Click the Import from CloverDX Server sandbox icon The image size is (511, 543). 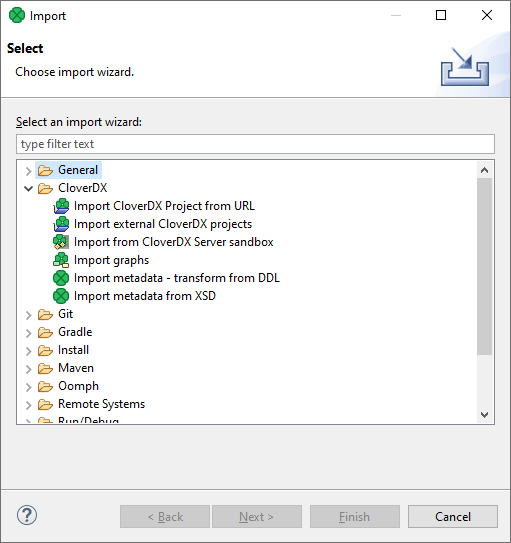(61, 242)
